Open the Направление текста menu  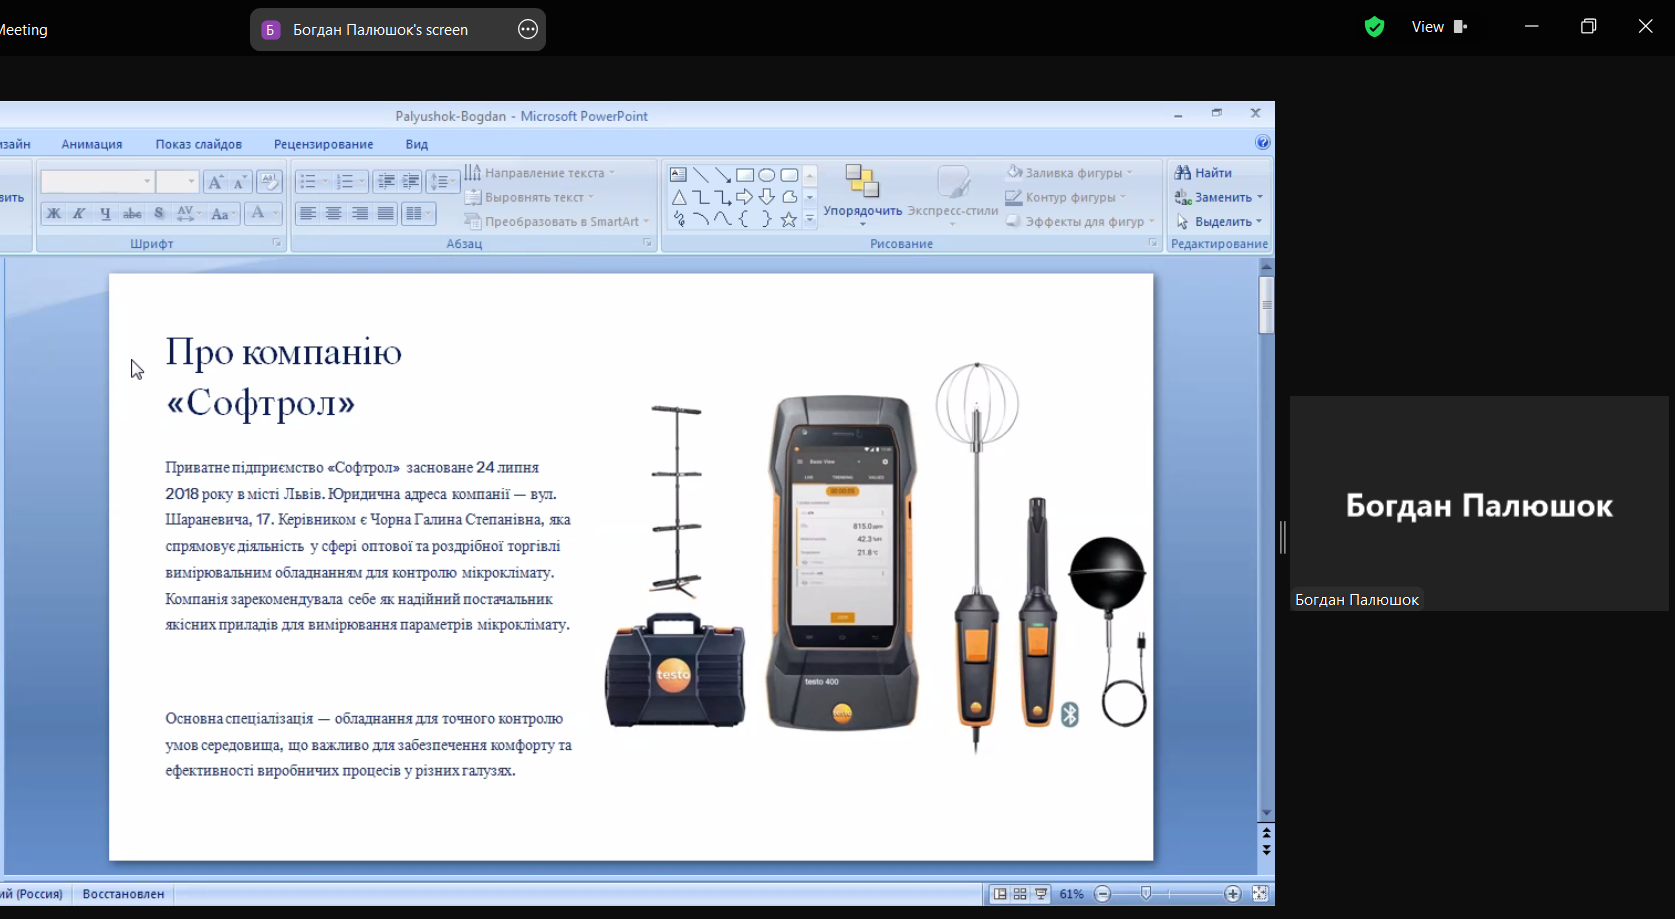click(x=540, y=173)
